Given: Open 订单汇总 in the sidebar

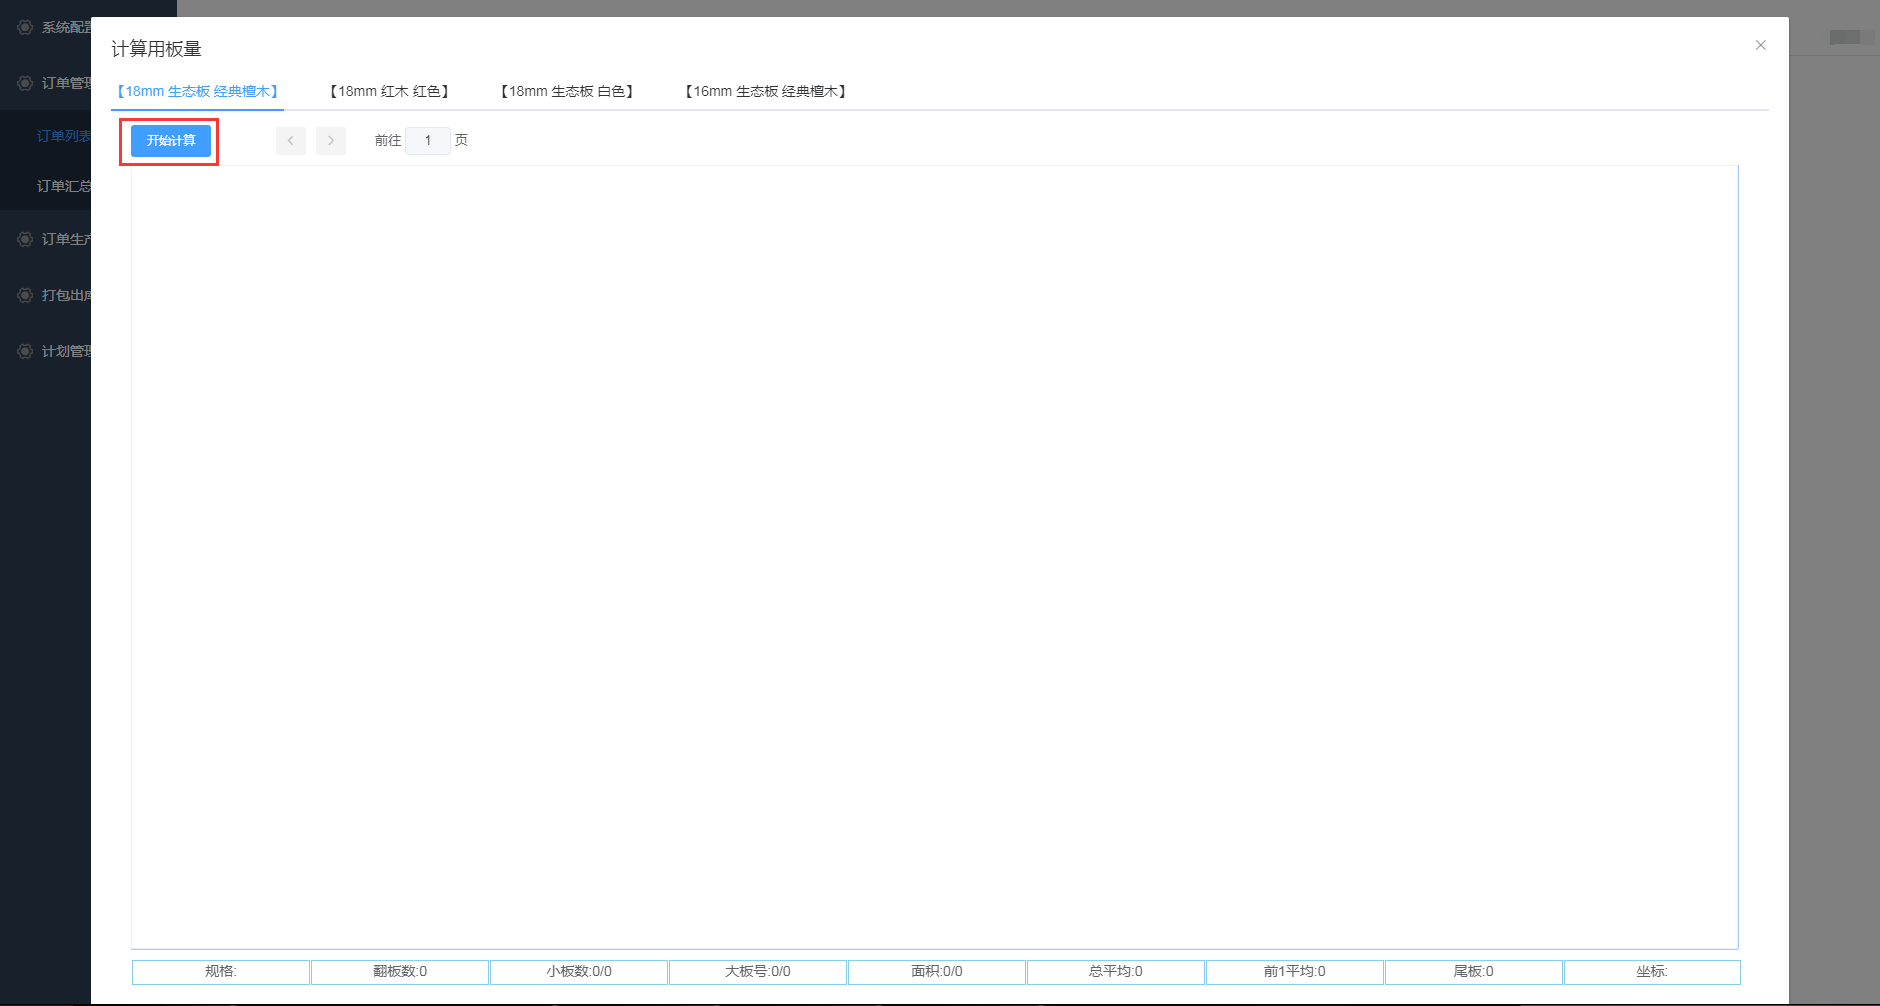Looking at the screenshot, I should [63, 186].
